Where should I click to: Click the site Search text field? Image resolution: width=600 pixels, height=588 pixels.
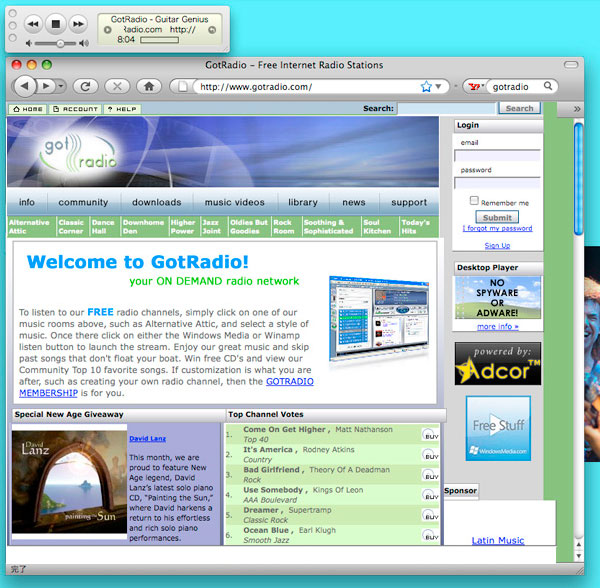pyautogui.click(x=447, y=108)
